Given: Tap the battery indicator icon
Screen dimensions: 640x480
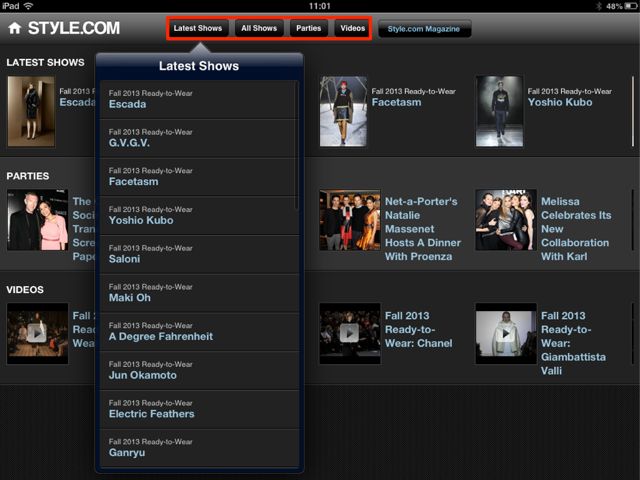Looking at the screenshot, I should pos(630,6).
